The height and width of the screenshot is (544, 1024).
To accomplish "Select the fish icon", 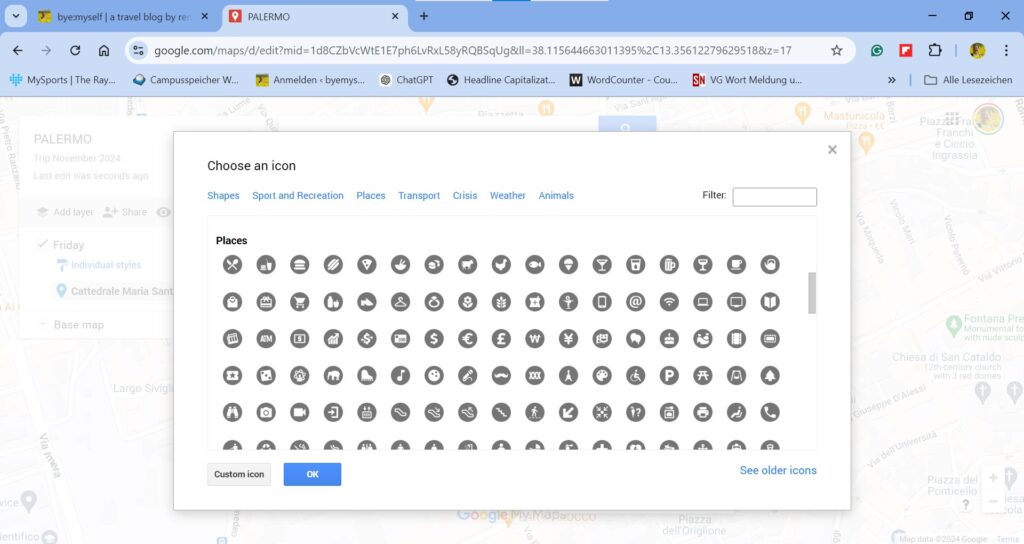I will (x=535, y=264).
